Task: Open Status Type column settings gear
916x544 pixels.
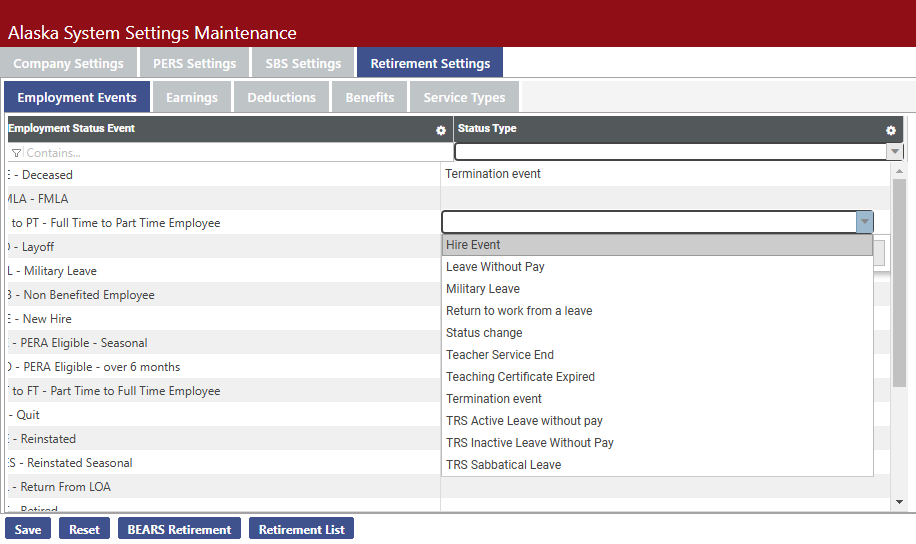Action: 891,131
